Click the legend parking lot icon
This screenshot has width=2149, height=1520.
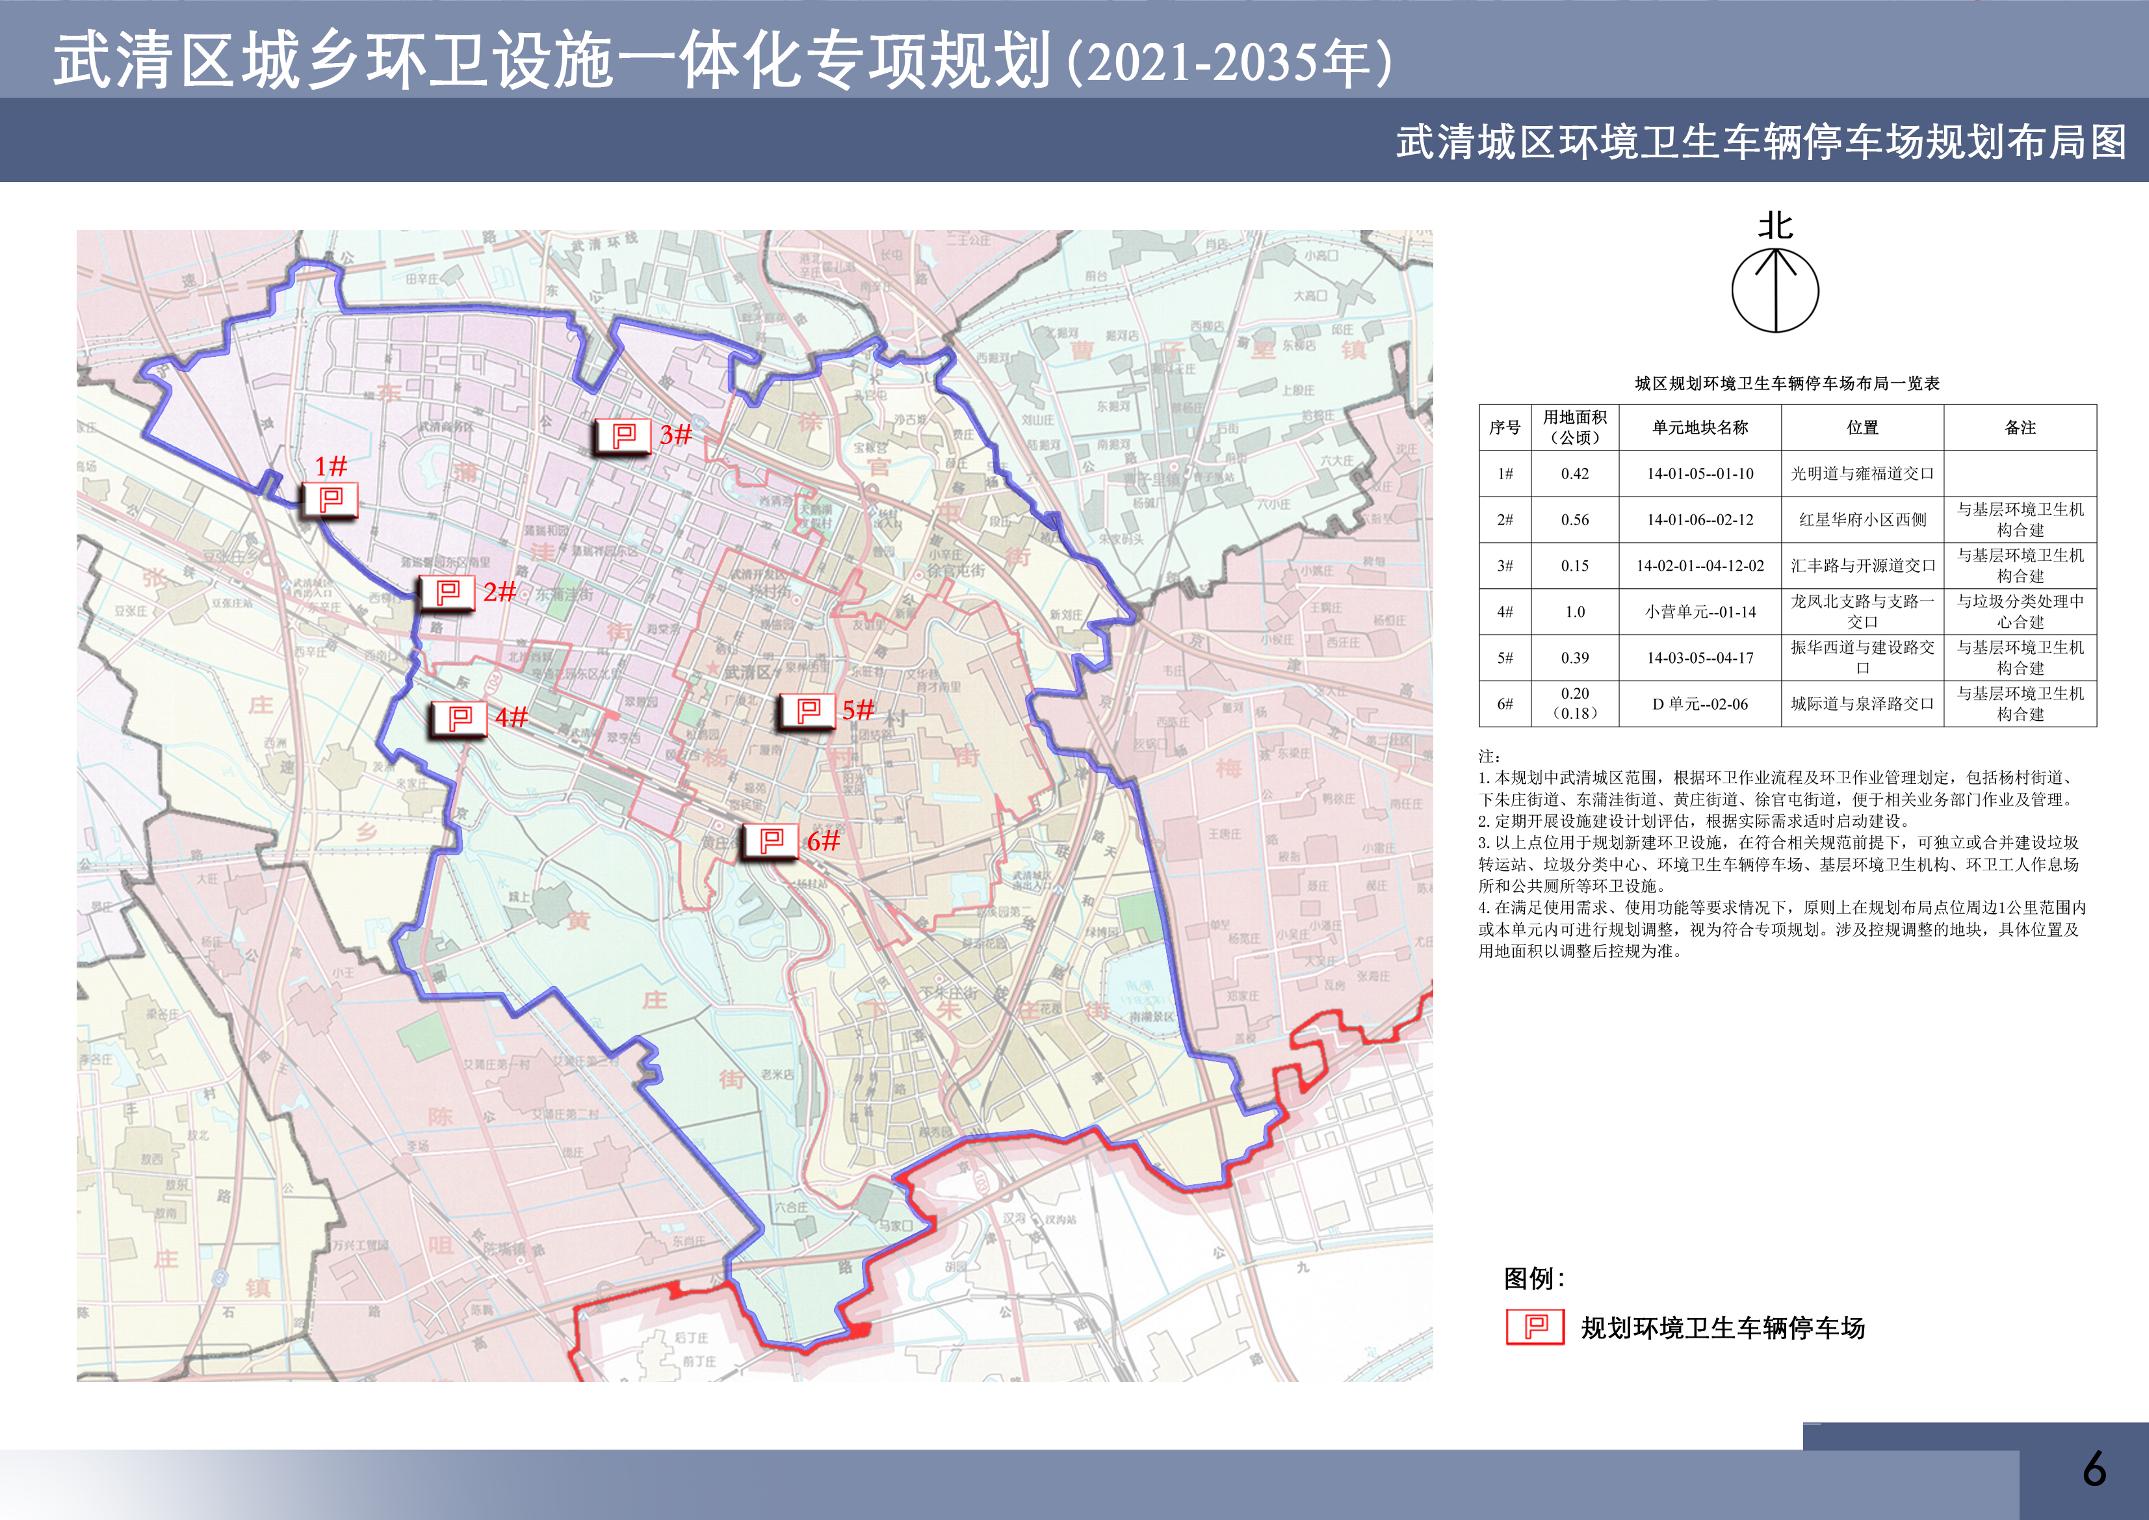coord(1535,1327)
